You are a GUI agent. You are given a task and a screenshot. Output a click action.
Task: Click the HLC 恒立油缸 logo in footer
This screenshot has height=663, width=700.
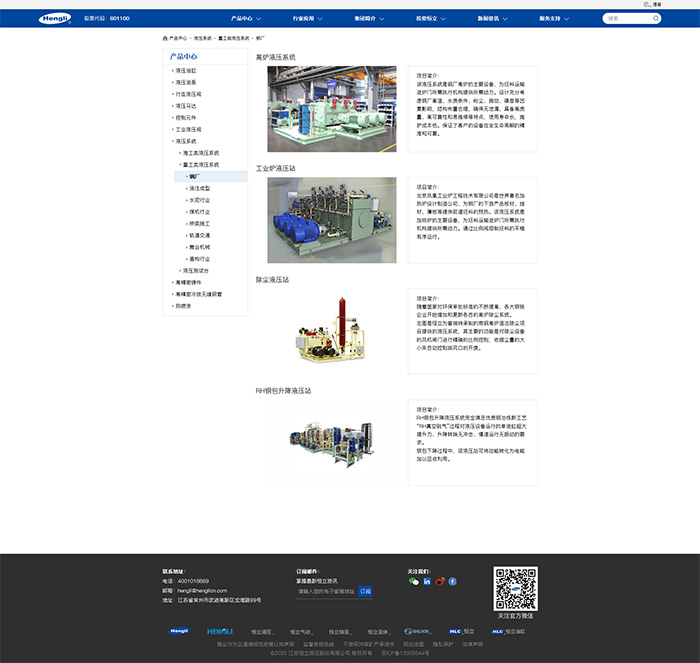click(508, 631)
